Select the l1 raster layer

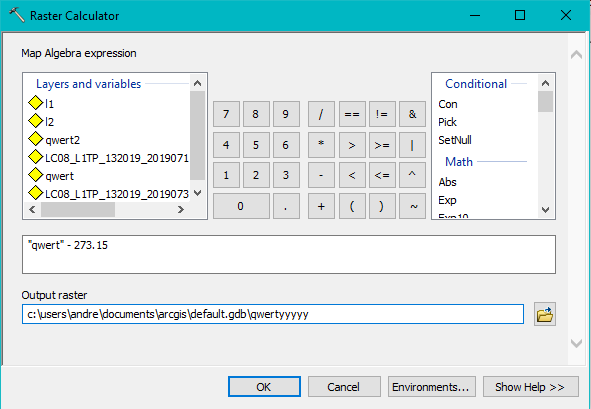point(41,103)
